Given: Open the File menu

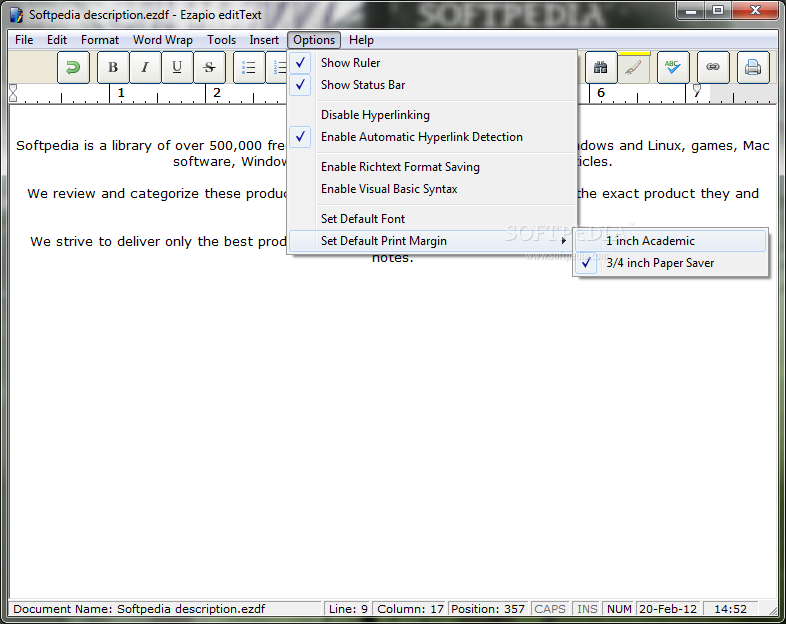Looking at the screenshot, I should [x=24, y=40].
